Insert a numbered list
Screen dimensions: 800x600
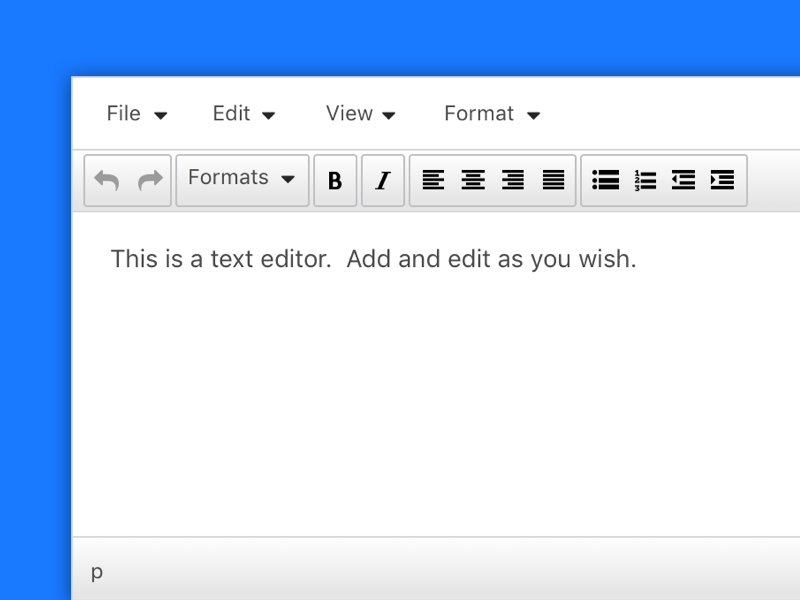[645, 180]
